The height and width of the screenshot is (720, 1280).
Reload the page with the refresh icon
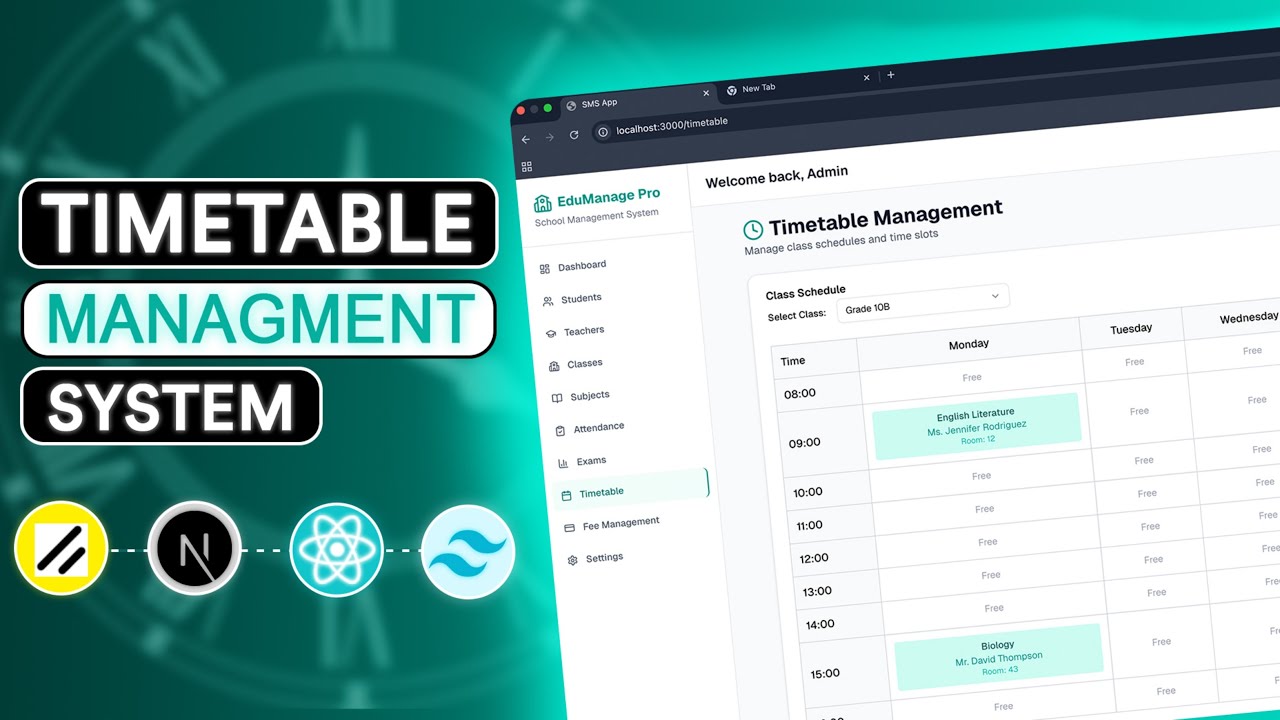point(574,134)
